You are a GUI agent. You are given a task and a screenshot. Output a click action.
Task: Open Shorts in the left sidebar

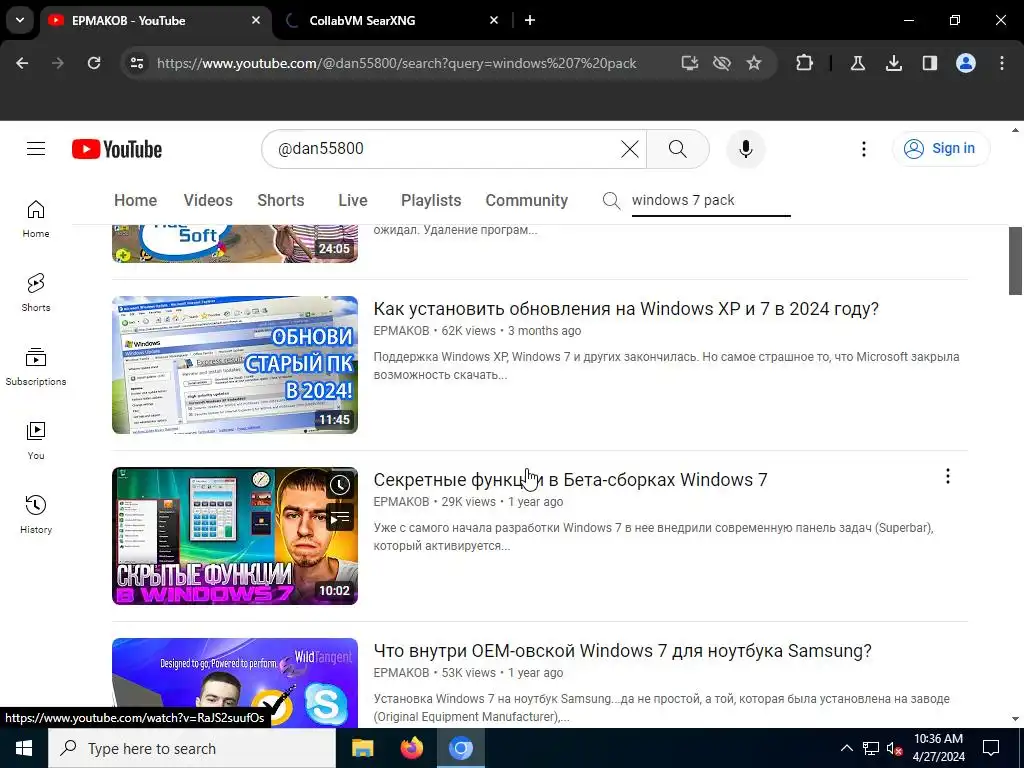(36, 293)
